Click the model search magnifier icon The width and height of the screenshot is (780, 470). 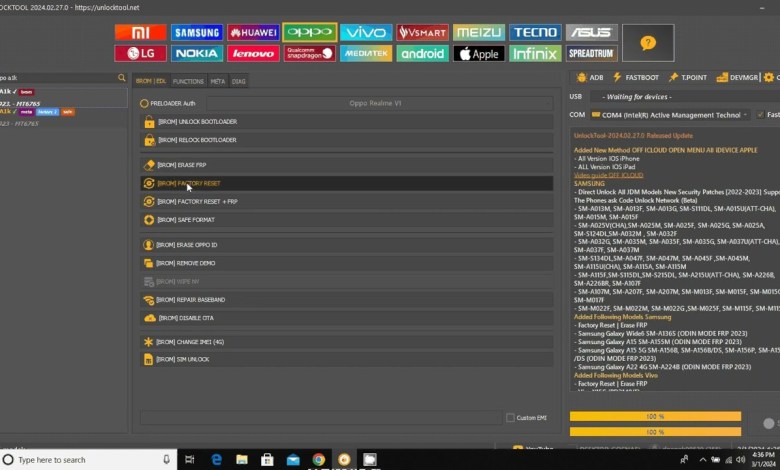coord(122,78)
